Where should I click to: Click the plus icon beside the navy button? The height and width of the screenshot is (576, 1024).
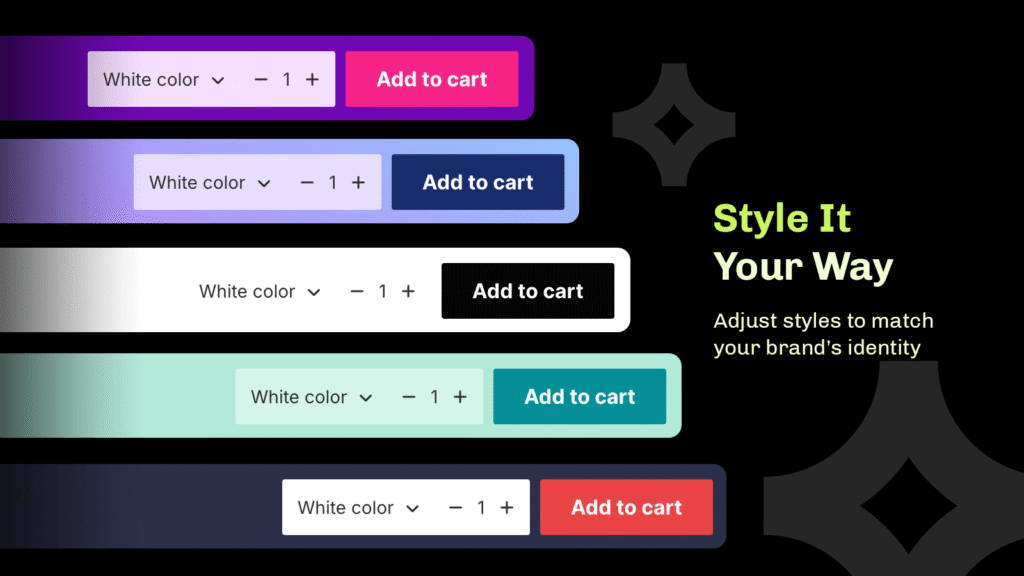click(359, 182)
